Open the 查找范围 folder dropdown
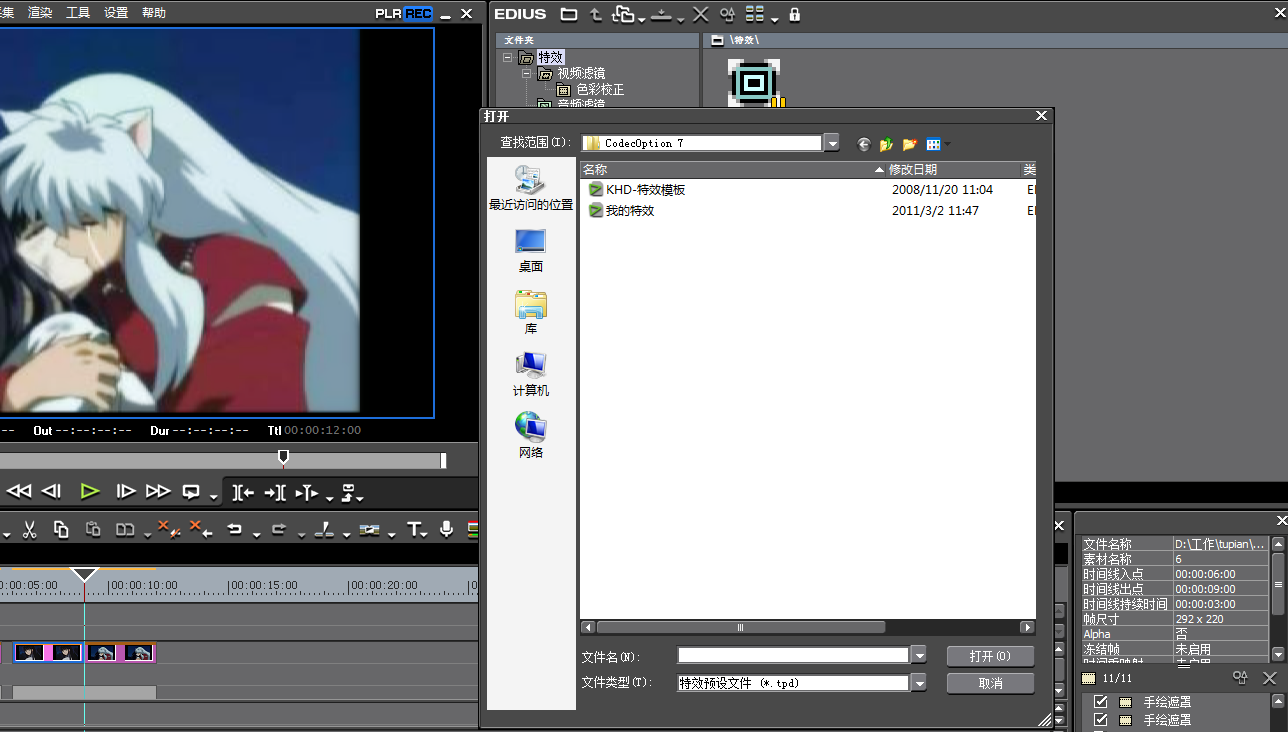 (x=832, y=143)
